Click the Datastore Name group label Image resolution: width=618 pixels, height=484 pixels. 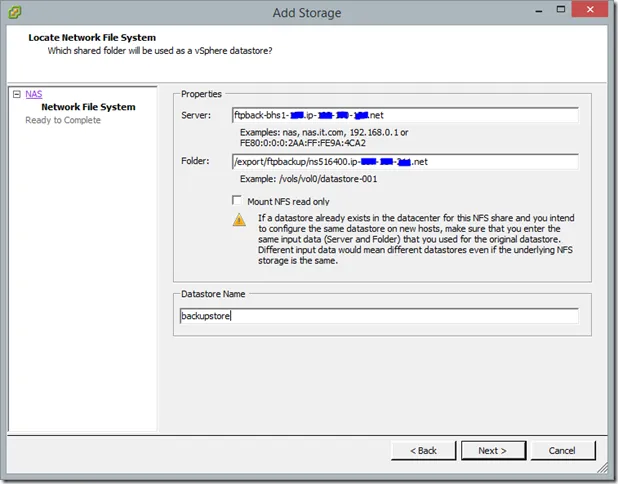[213, 294]
